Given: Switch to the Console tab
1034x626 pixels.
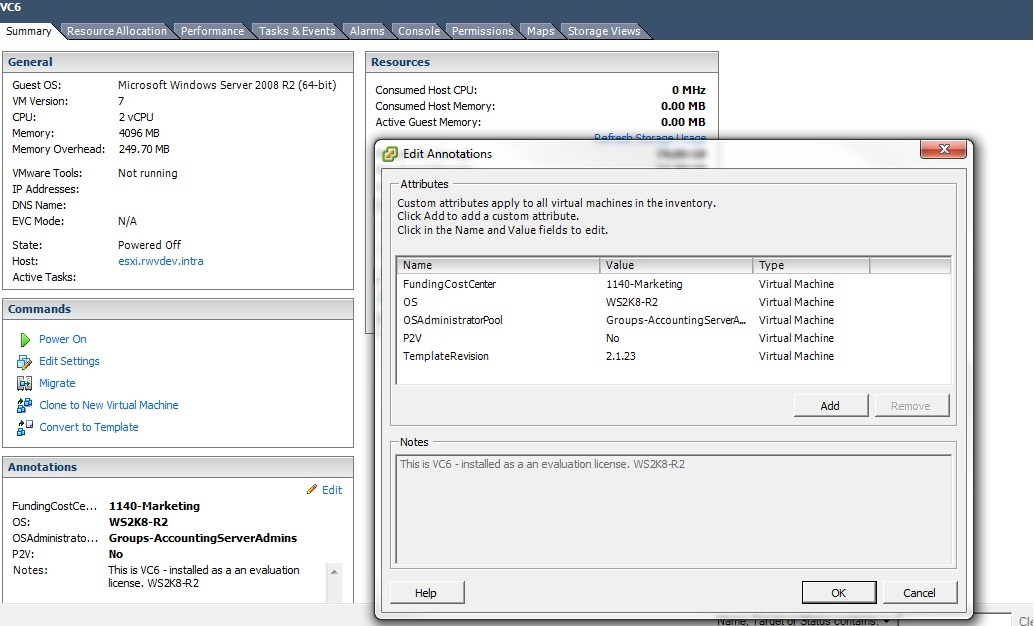Looking at the screenshot, I should point(419,31).
